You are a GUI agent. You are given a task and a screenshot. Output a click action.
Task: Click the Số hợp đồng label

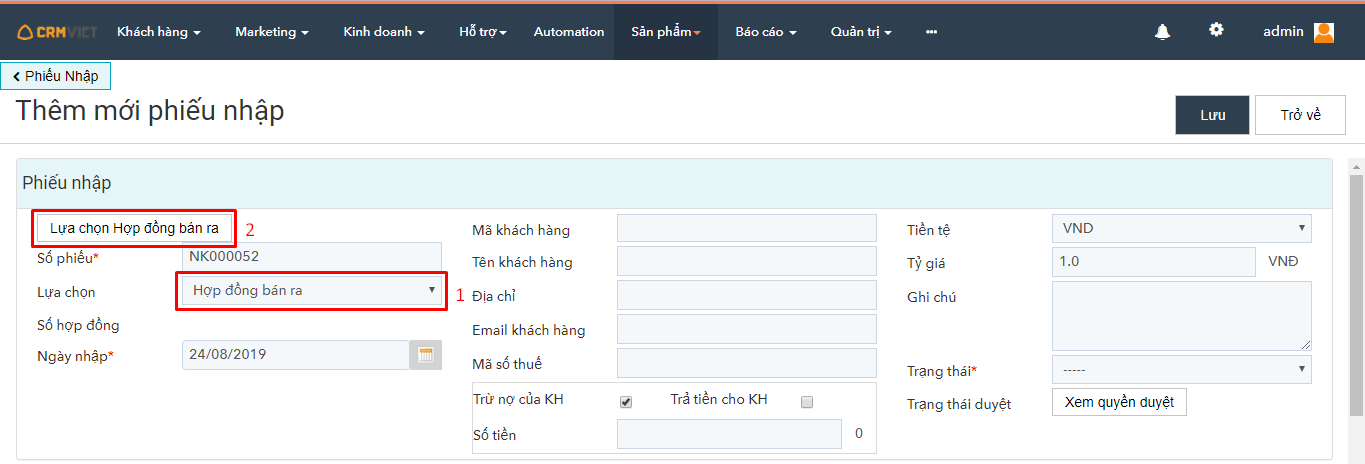click(x=78, y=325)
